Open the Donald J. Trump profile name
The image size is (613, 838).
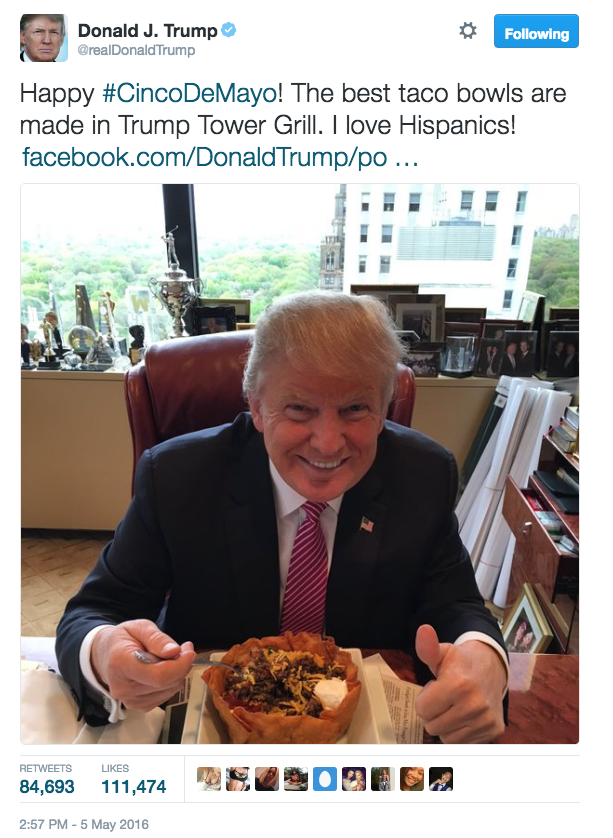pyautogui.click(x=148, y=30)
